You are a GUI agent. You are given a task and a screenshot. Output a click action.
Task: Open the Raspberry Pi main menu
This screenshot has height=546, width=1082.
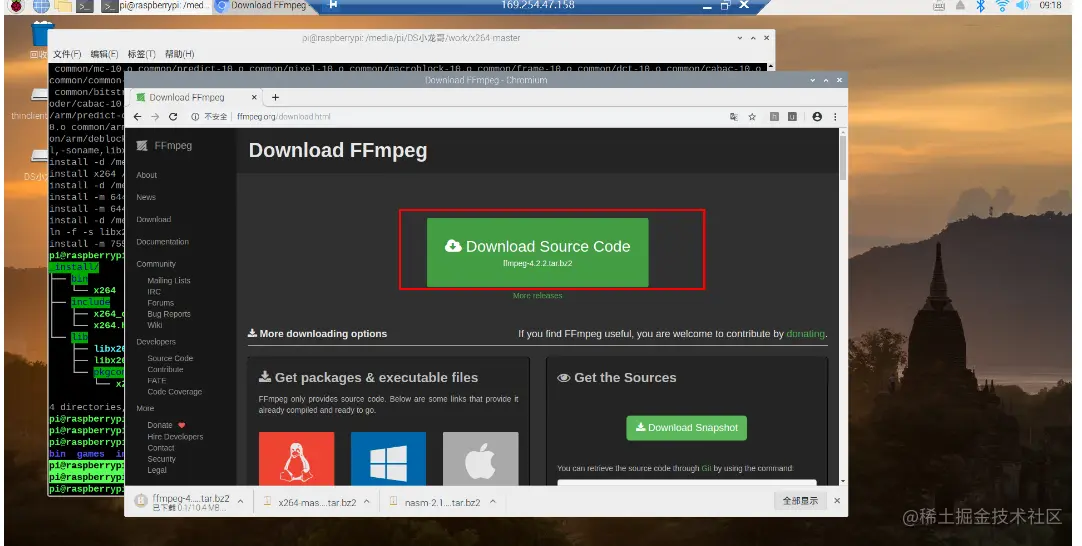[15, 6]
